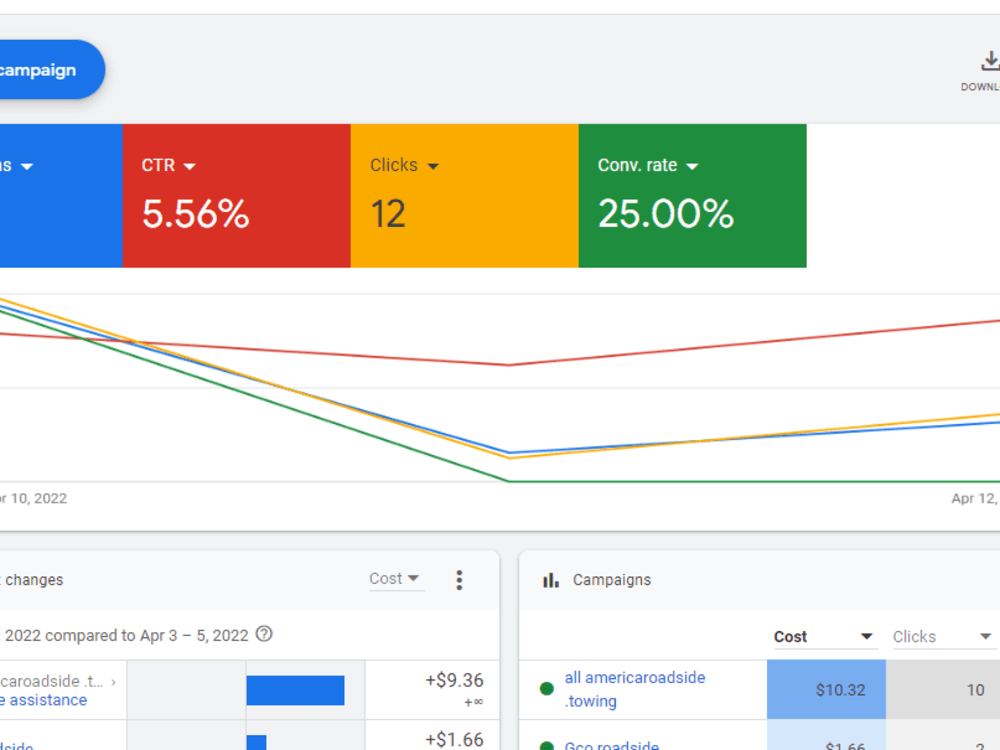Click the Campaigns card title
This screenshot has height=750, width=1000.
pos(612,580)
